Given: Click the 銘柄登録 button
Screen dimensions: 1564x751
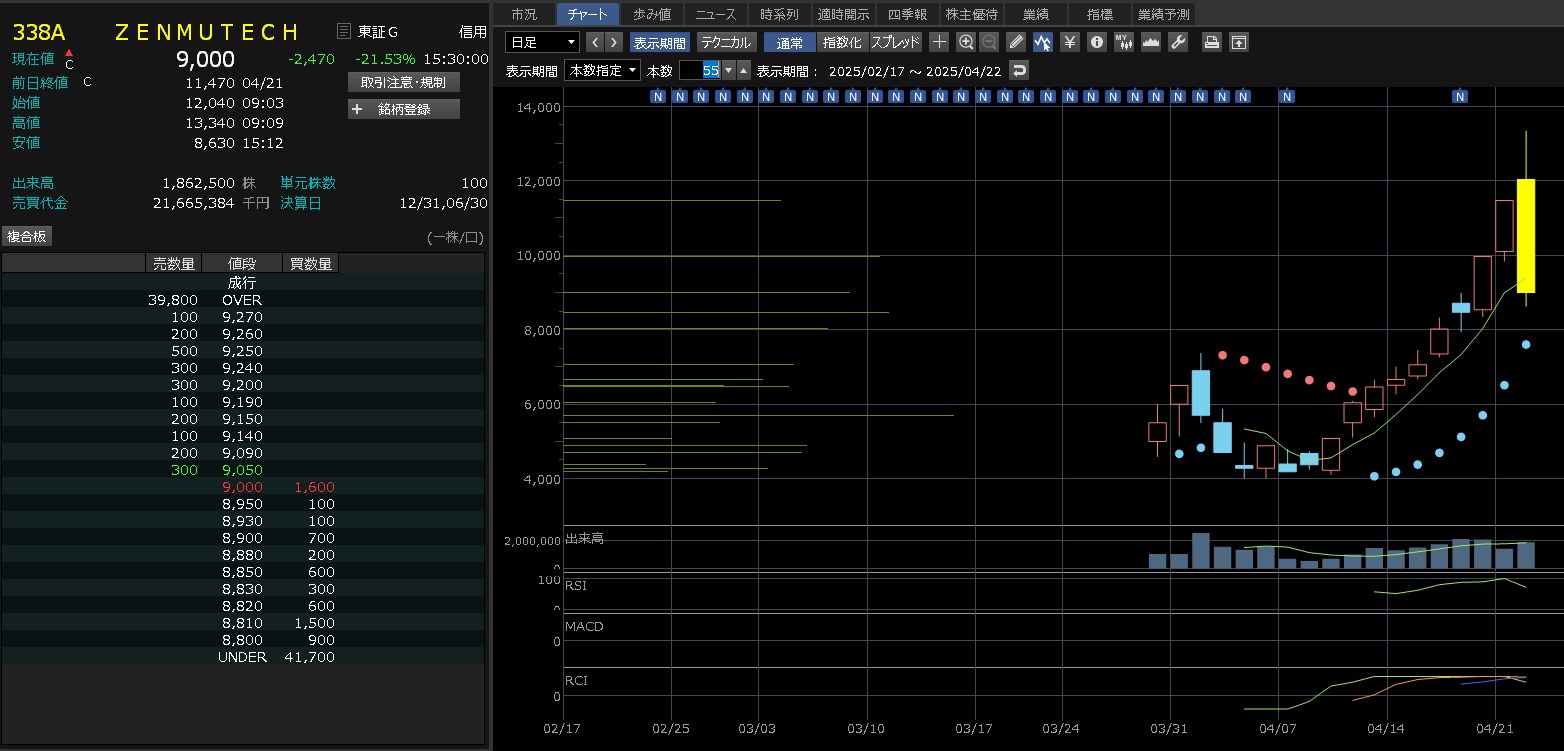Looking at the screenshot, I should (x=404, y=109).
